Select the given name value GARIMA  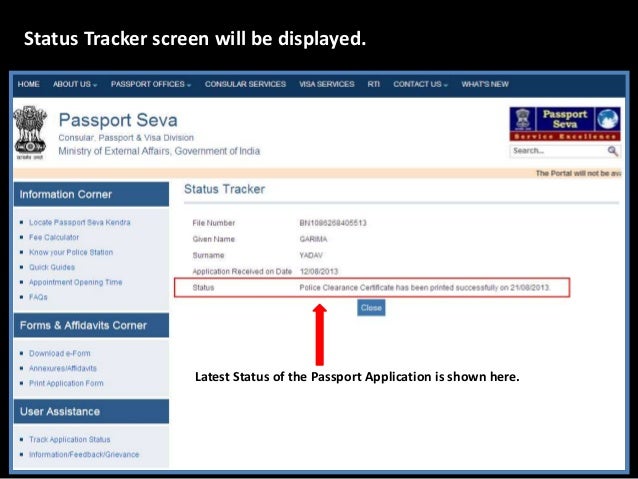click(313, 239)
